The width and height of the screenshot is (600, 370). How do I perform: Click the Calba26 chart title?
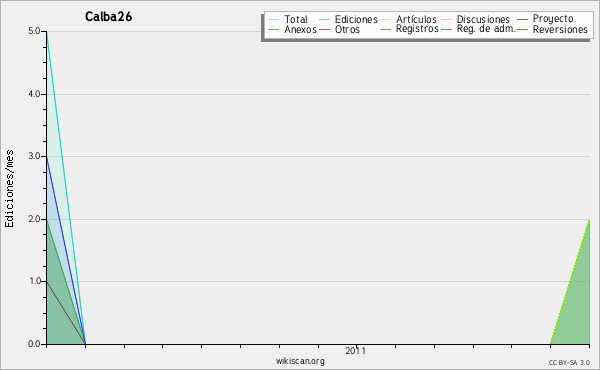109,16
